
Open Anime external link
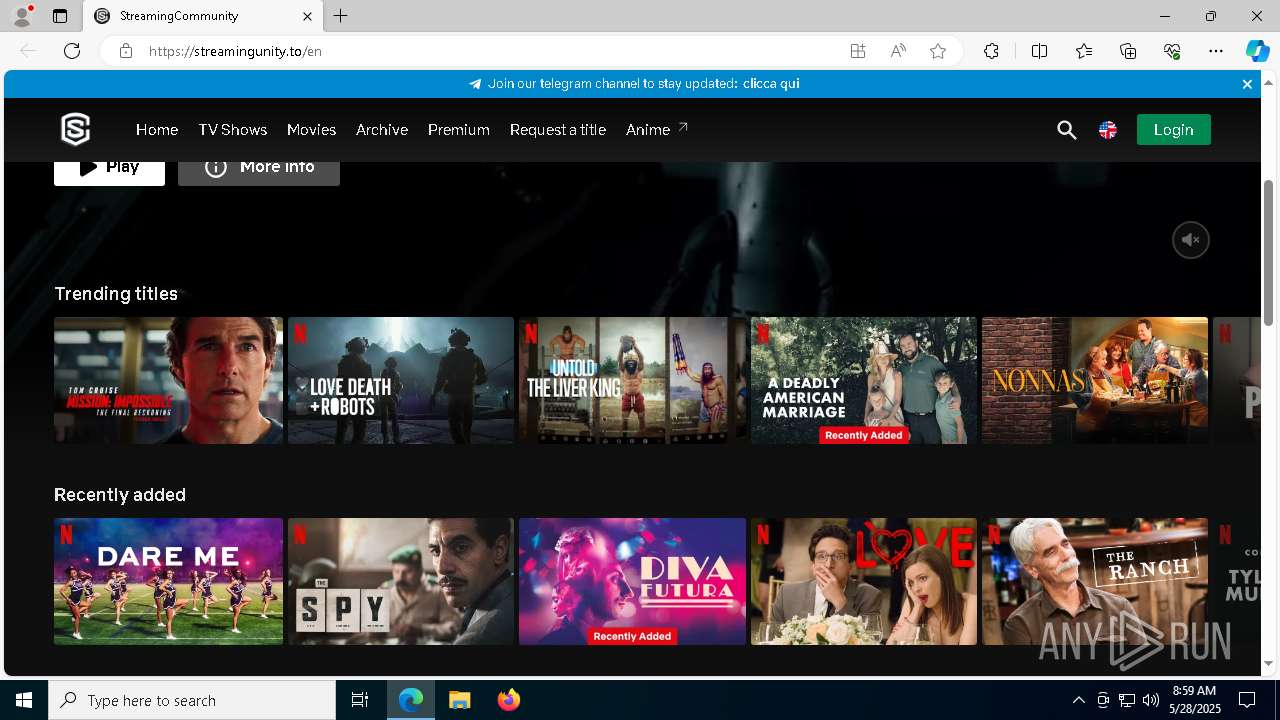(657, 130)
